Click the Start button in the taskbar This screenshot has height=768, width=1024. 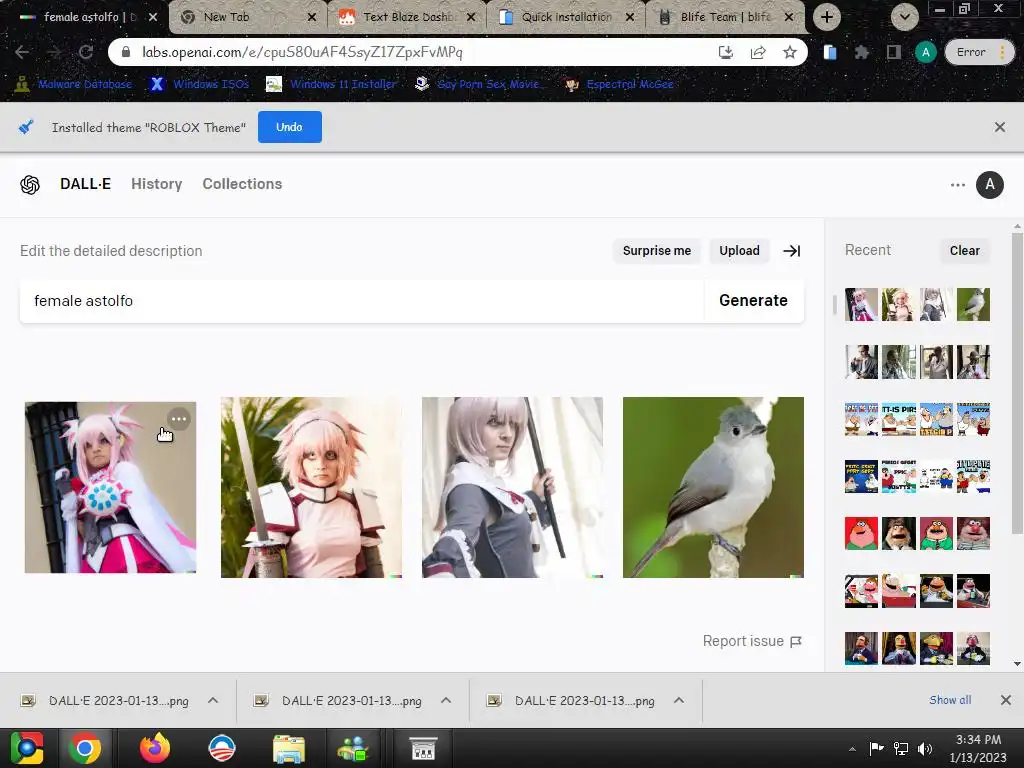pyautogui.click(x=26, y=748)
